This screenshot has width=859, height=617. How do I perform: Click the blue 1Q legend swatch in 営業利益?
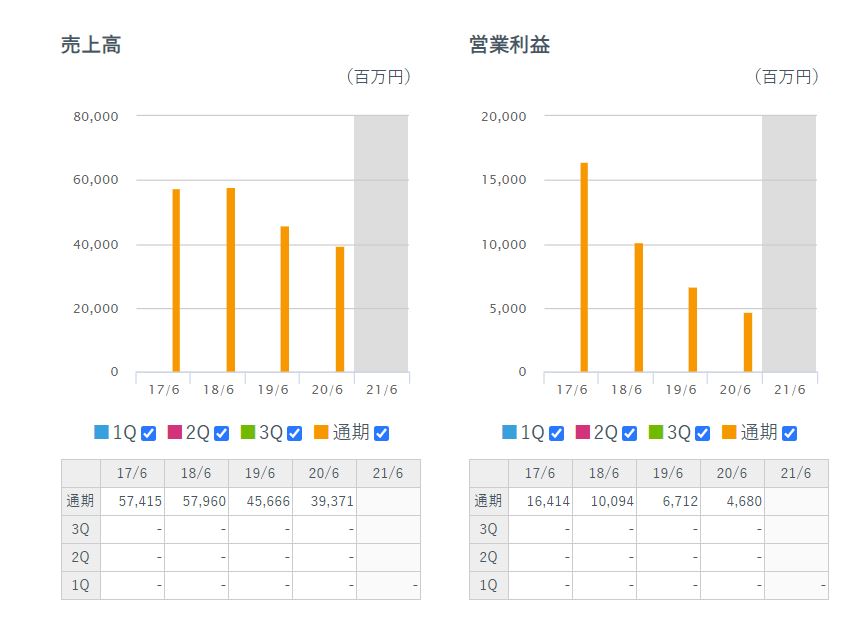pyautogui.click(x=509, y=432)
